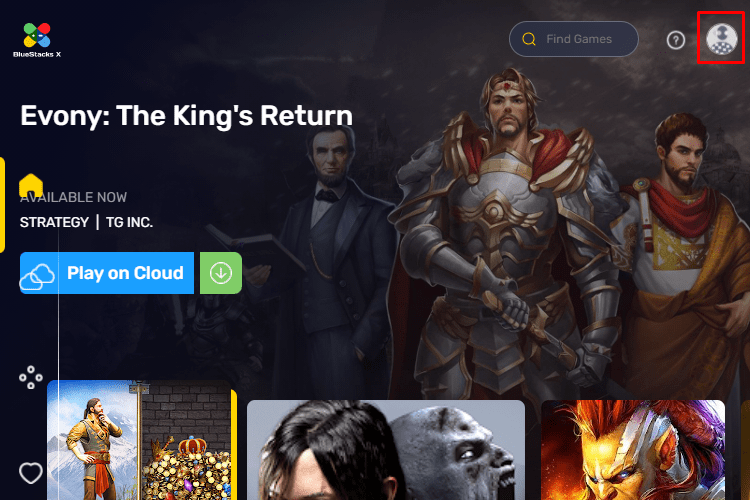Click the STRATEGY genre label
750x500 pixels.
(x=54, y=222)
